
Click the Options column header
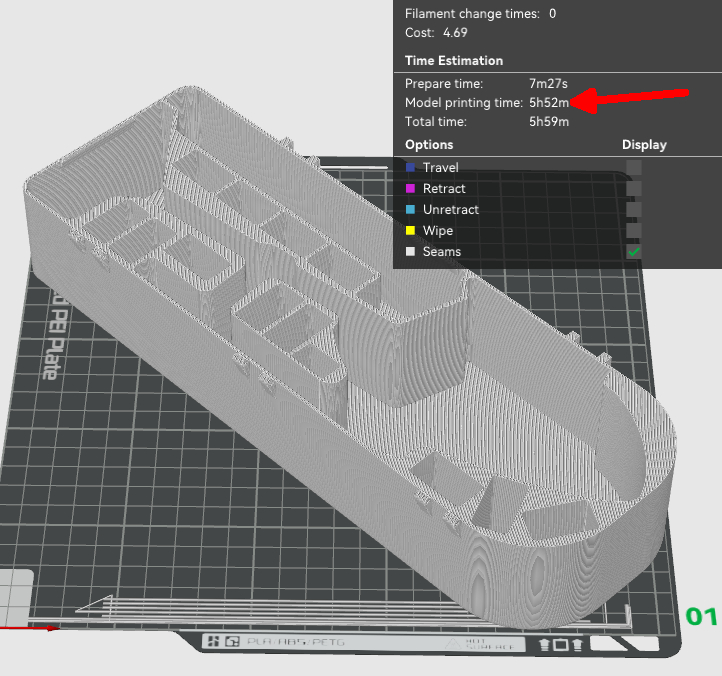pos(429,145)
